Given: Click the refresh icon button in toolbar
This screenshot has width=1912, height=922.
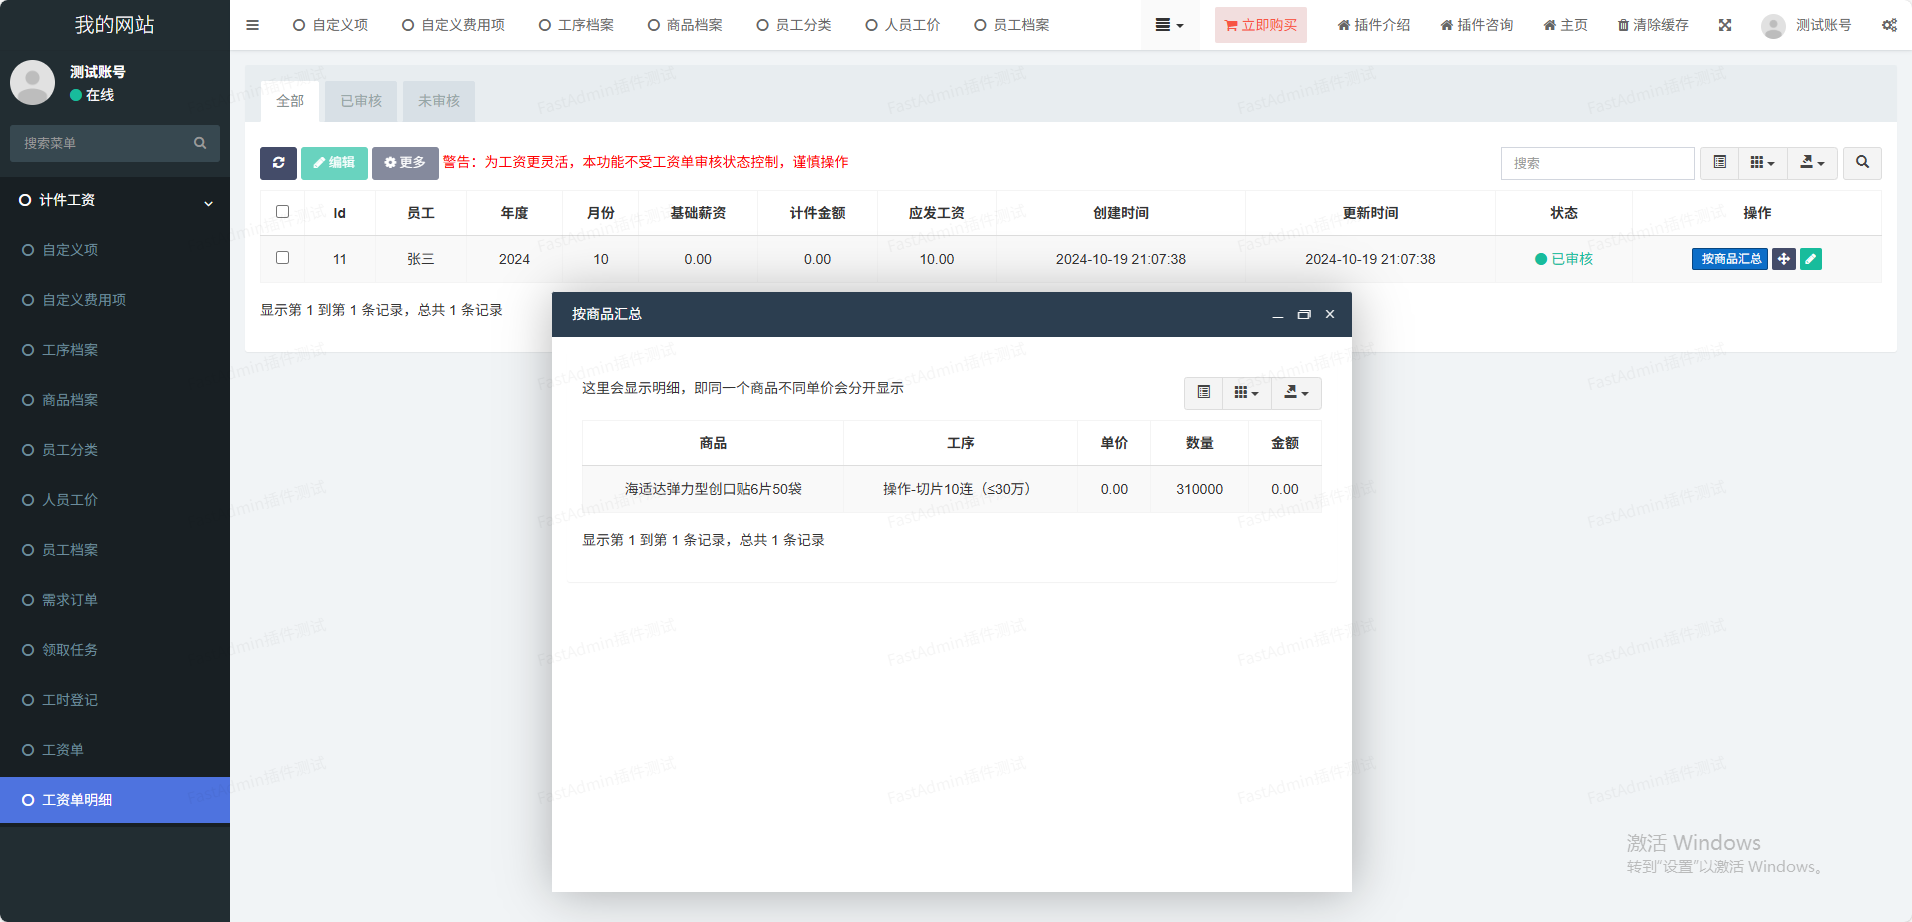Looking at the screenshot, I should pos(278,163).
